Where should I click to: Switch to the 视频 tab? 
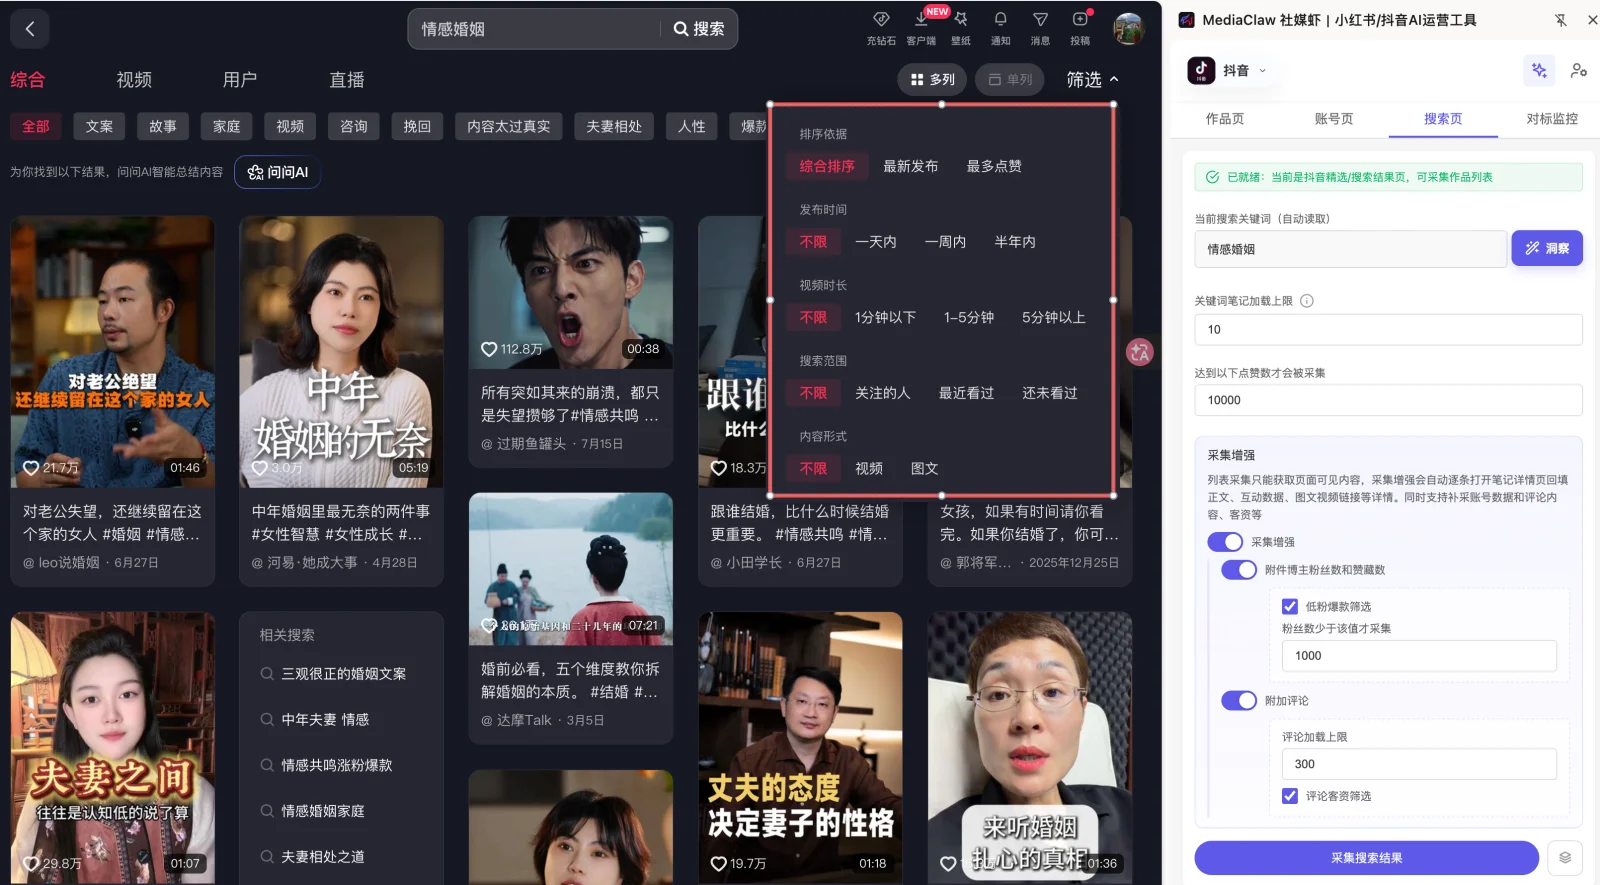(134, 80)
